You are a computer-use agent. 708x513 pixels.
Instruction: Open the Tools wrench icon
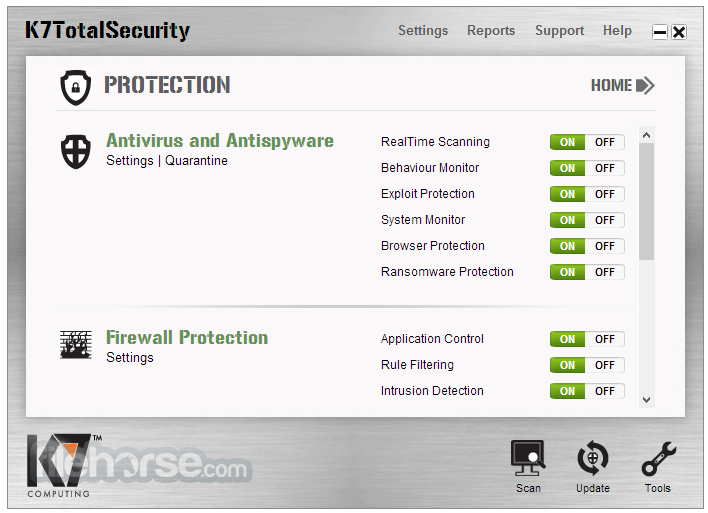tap(657, 459)
